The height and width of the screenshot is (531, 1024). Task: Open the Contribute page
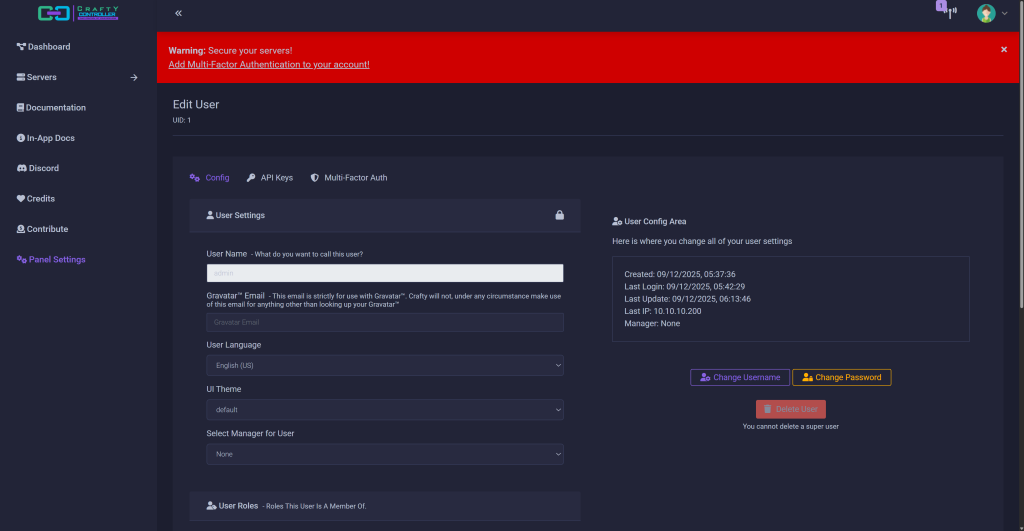point(47,229)
